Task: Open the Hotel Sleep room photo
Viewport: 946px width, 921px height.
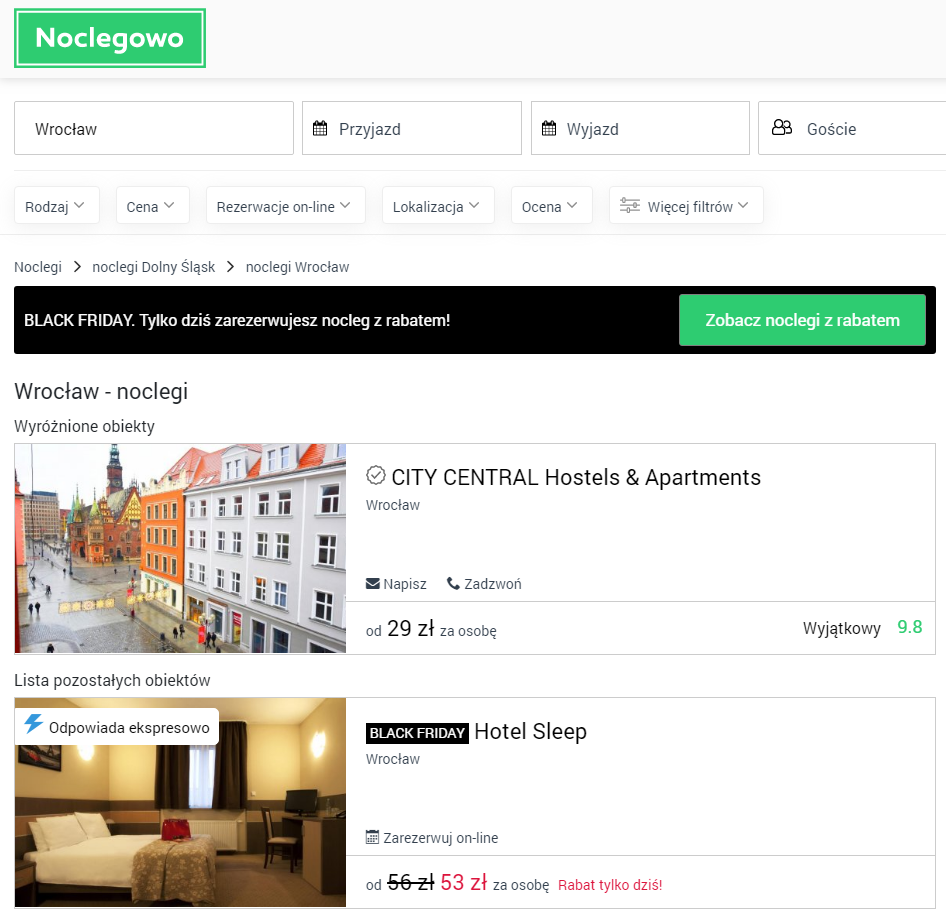Action: pyautogui.click(x=180, y=802)
